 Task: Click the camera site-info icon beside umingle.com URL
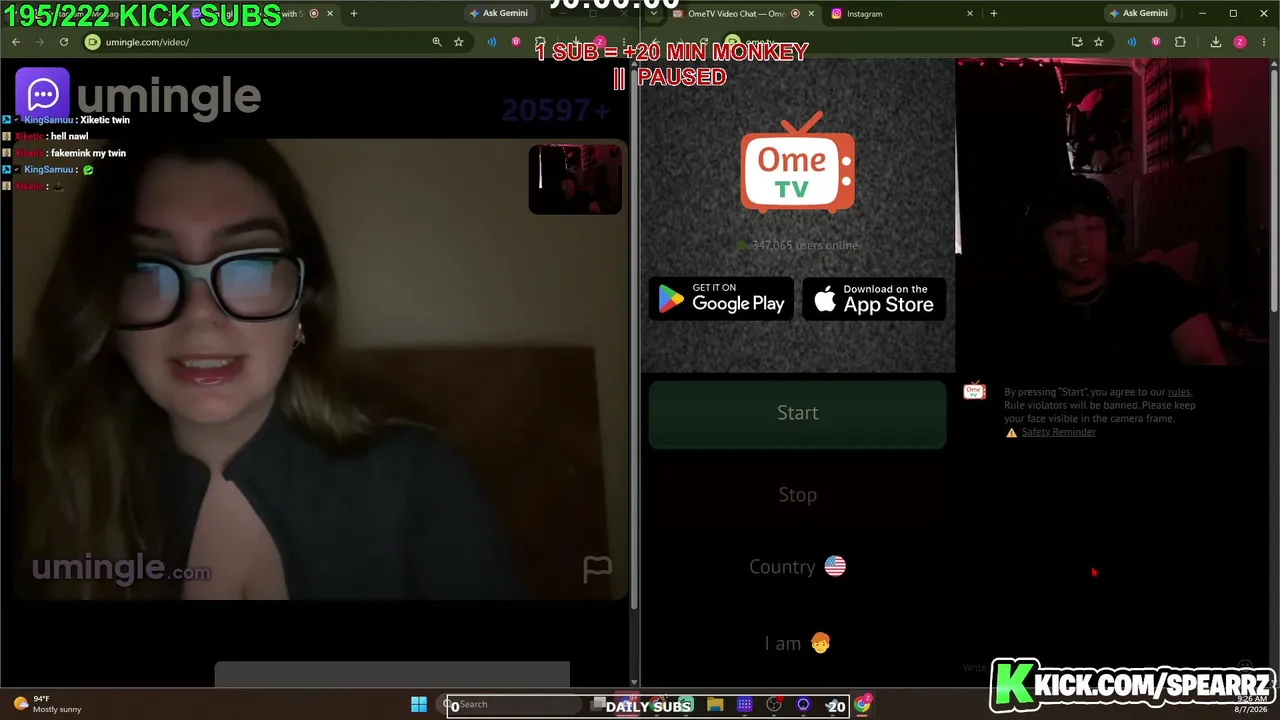click(x=93, y=42)
